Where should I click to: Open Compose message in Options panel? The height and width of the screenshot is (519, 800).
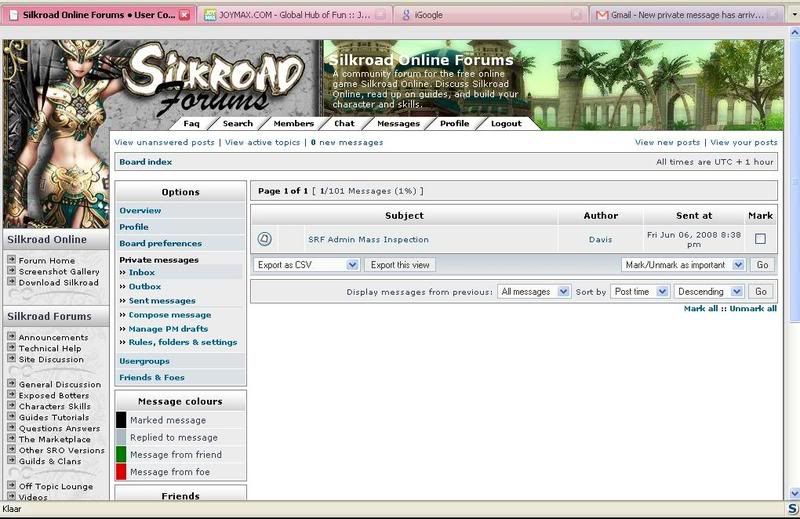pyautogui.click(x=170, y=315)
